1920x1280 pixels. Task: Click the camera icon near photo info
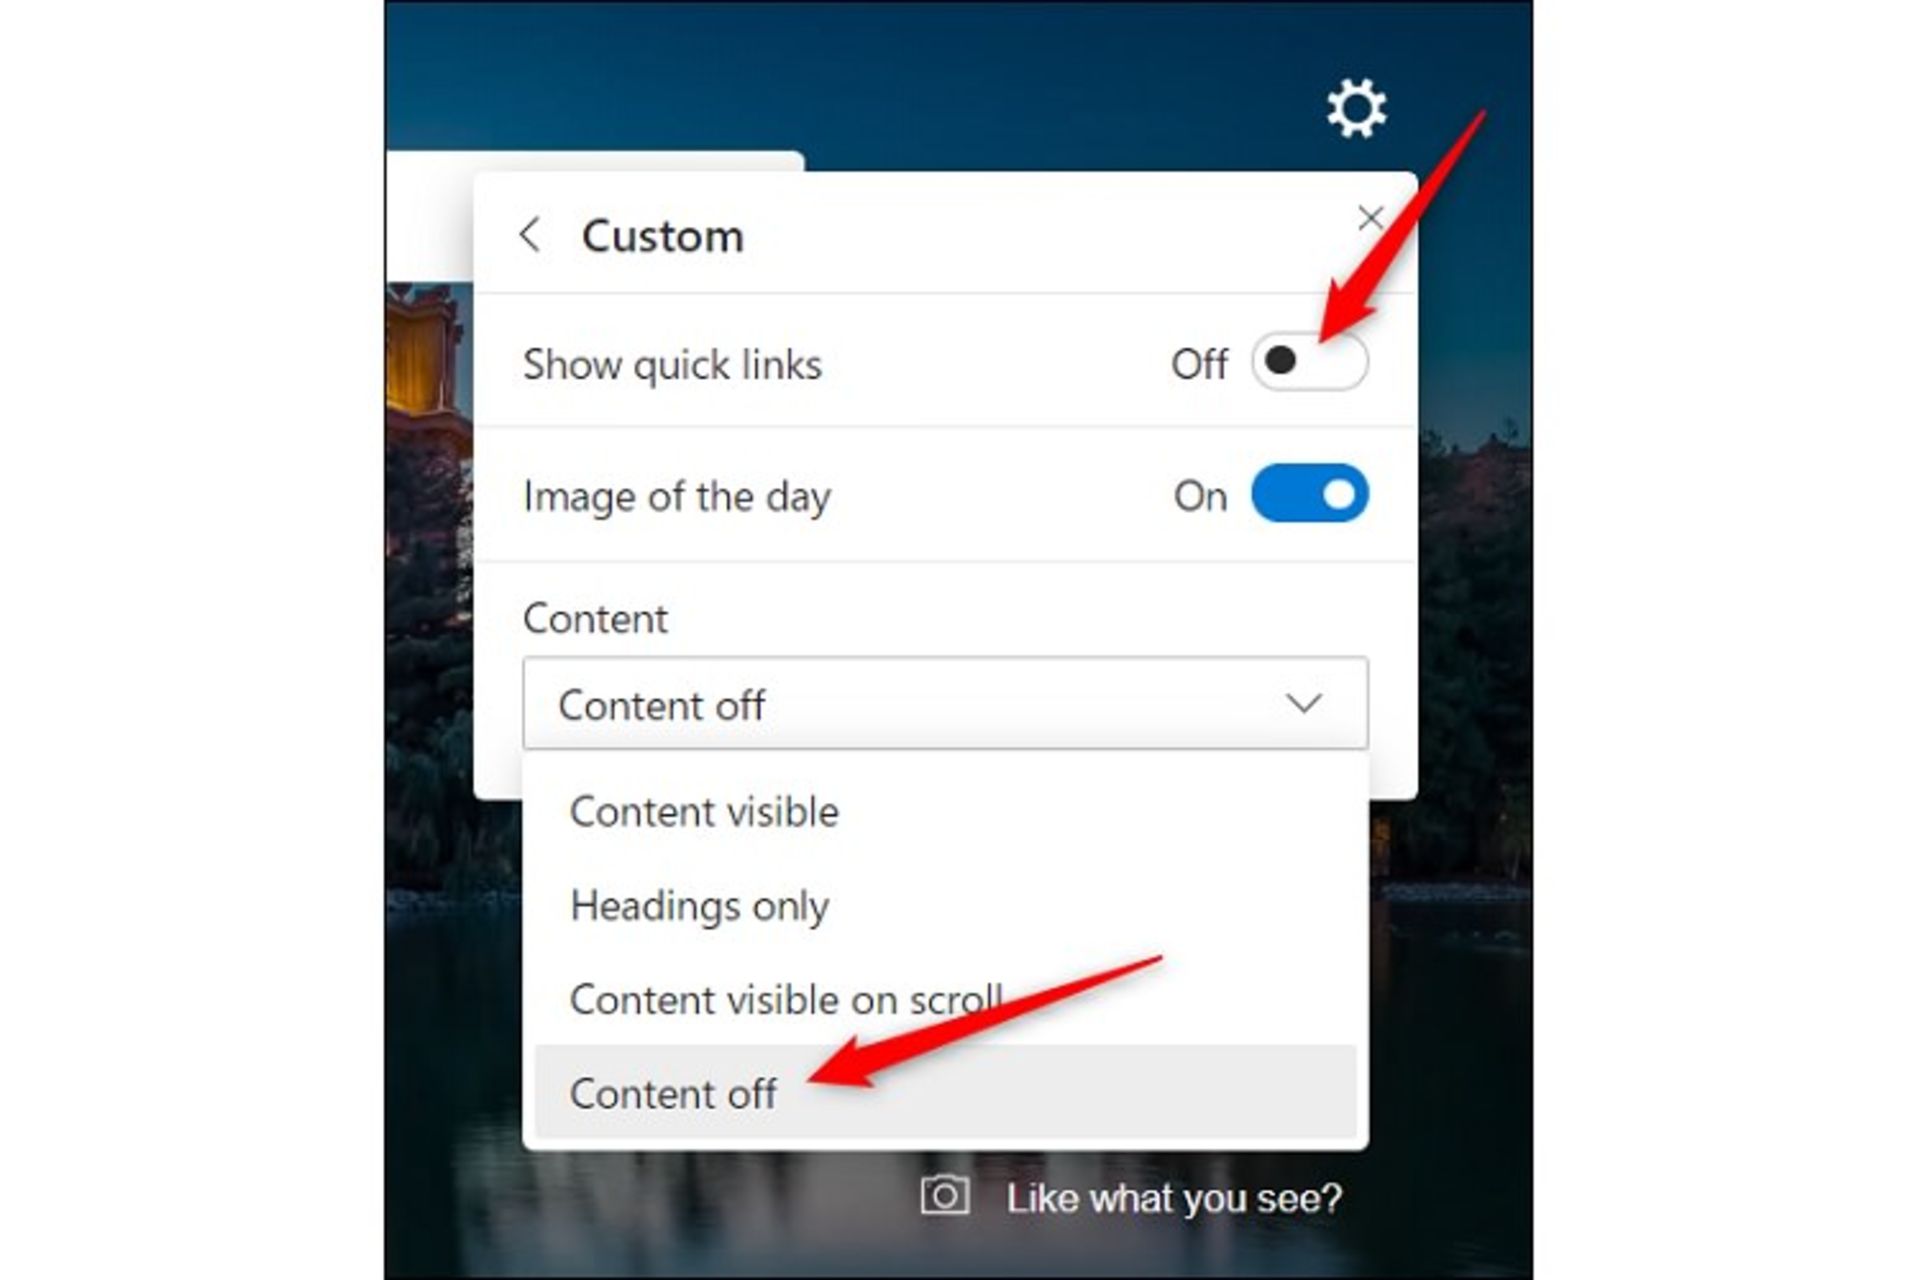coord(945,1196)
